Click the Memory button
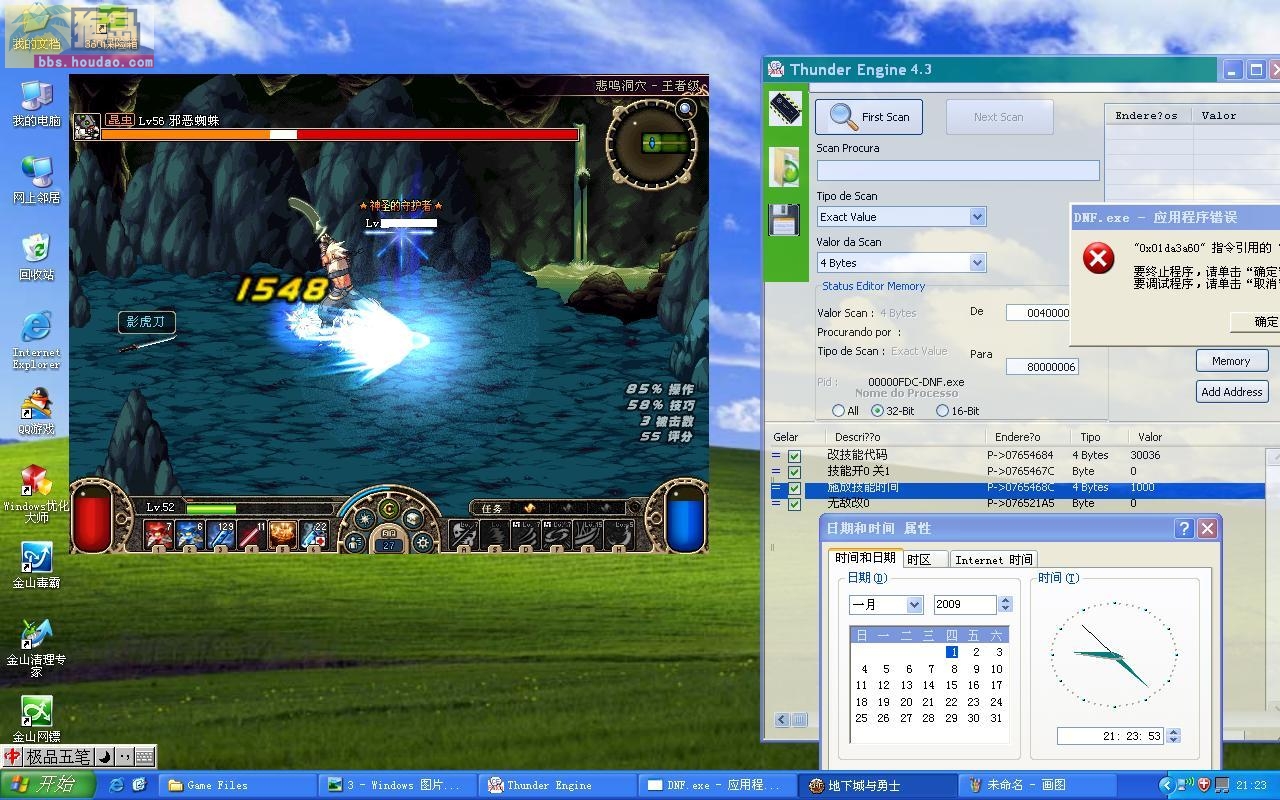This screenshot has width=1280, height=800. tap(1231, 361)
